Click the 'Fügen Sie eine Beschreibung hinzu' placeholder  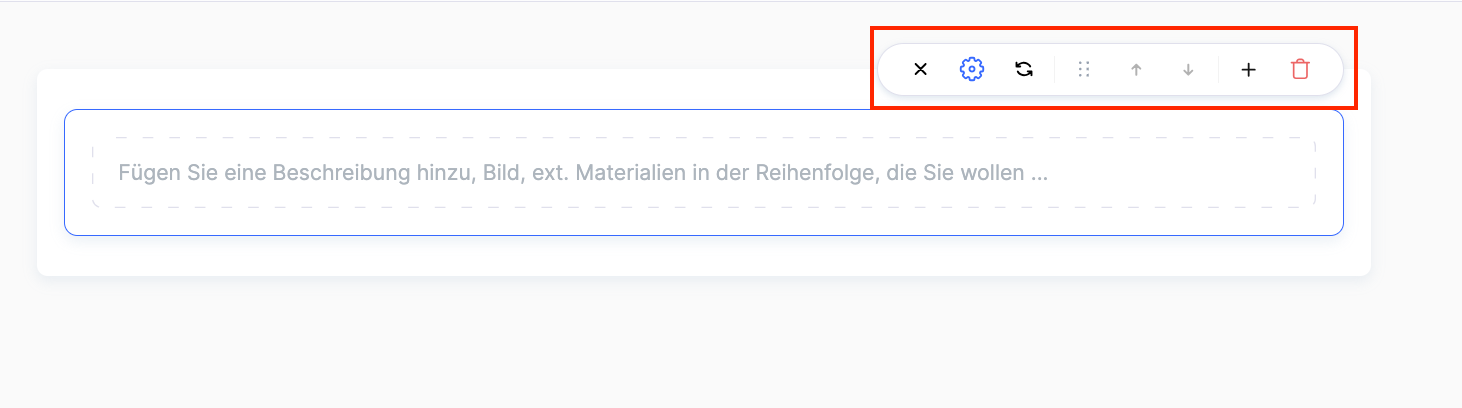583,173
